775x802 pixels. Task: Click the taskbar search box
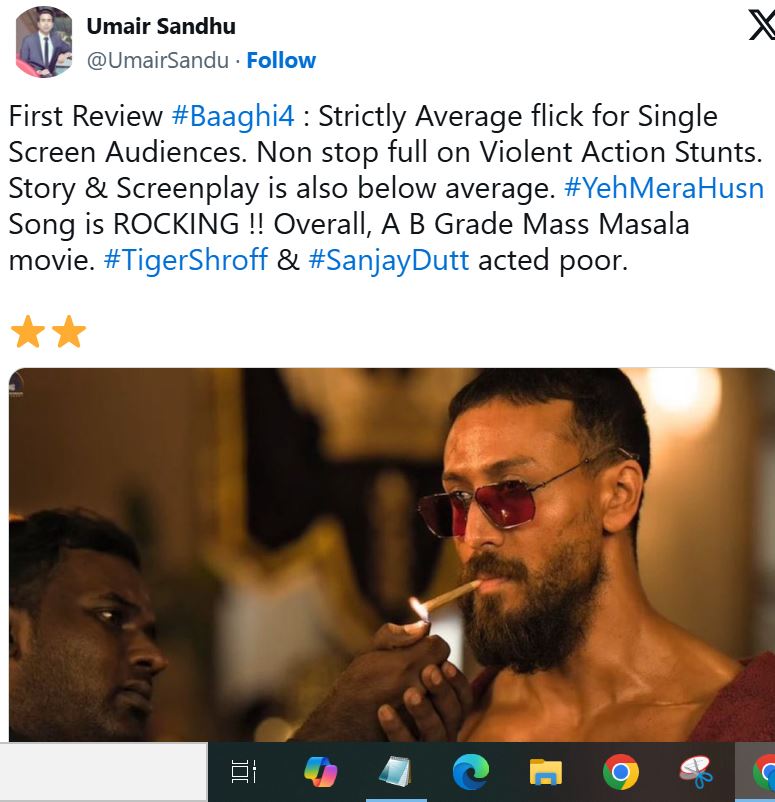[x=100, y=772]
